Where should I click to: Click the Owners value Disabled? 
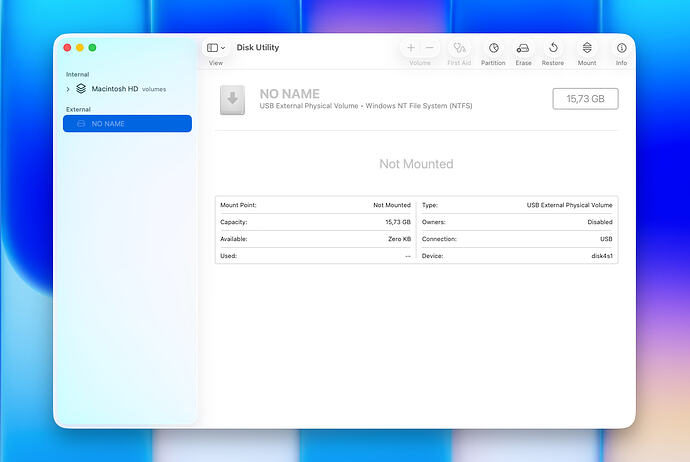tap(600, 222)
